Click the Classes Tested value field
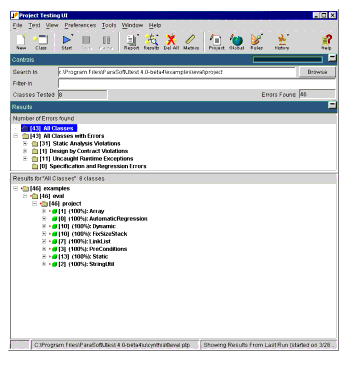361x369 pixels. (x=83, y=95)
